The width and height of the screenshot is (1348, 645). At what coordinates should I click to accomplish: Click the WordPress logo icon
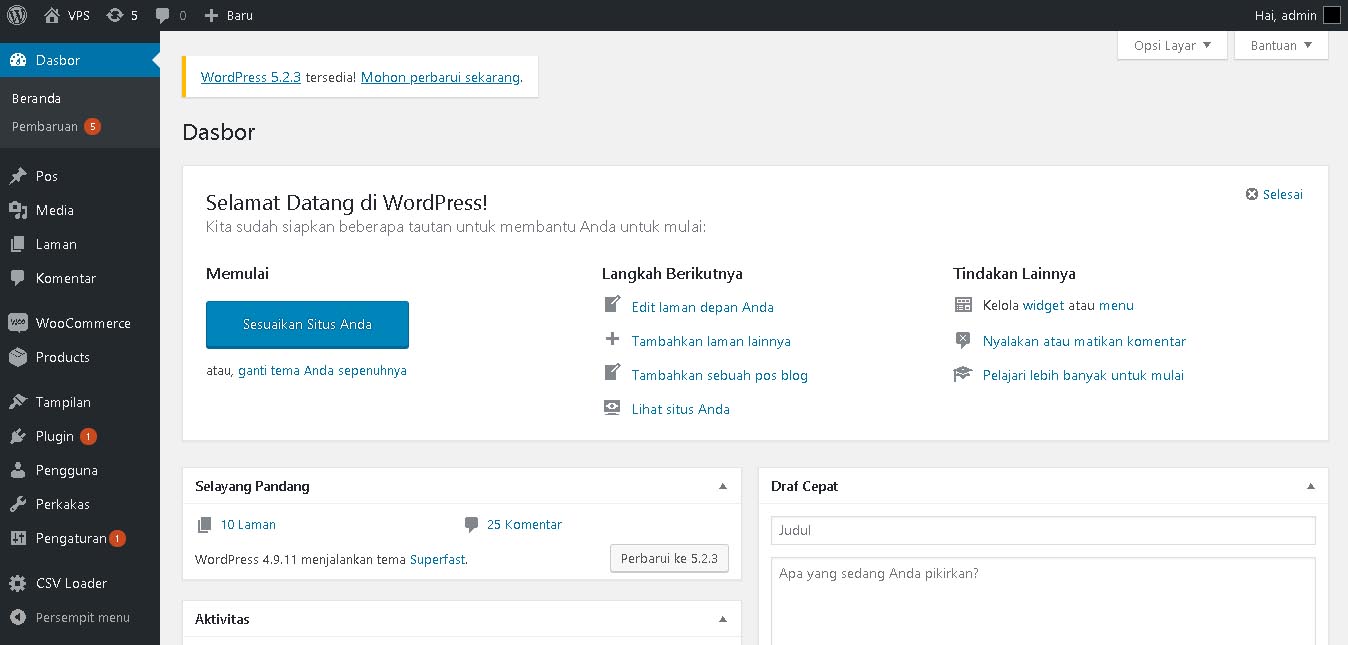(x=17, y=15)
